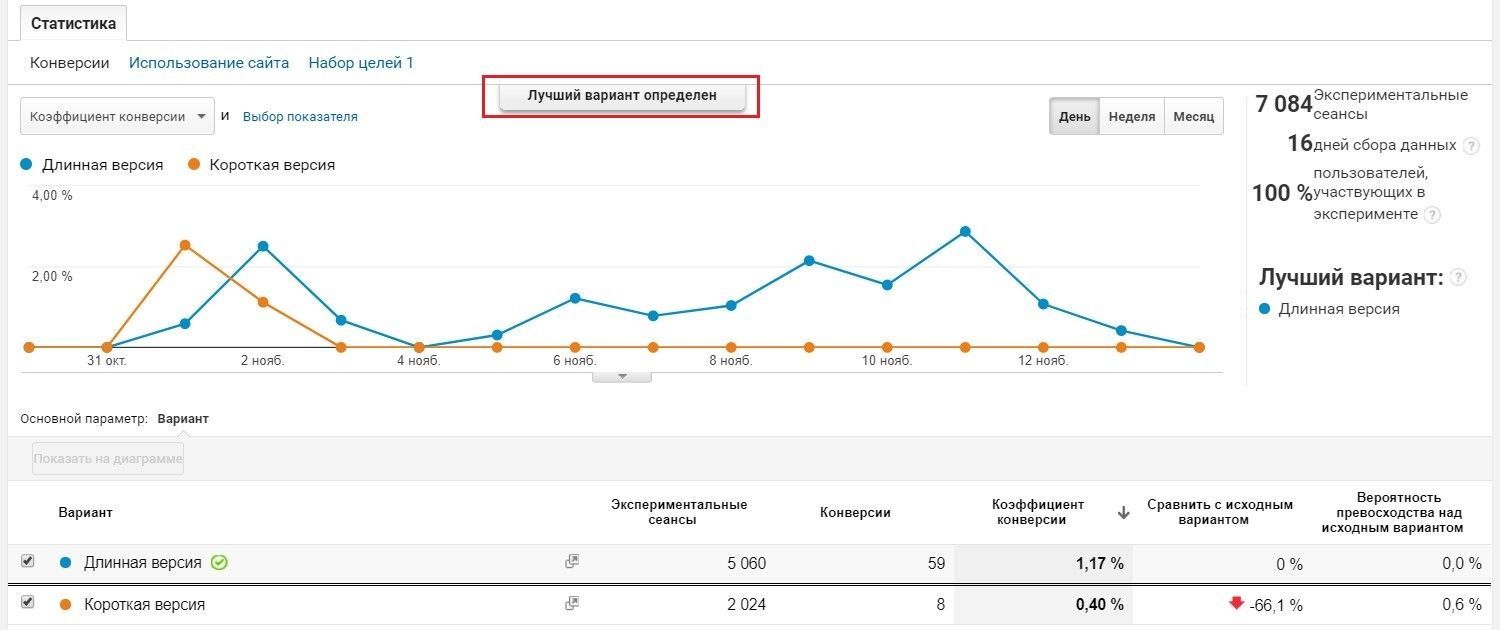
Task: Switch to Использование сайта sub-tab
Action: click(209, 63)
